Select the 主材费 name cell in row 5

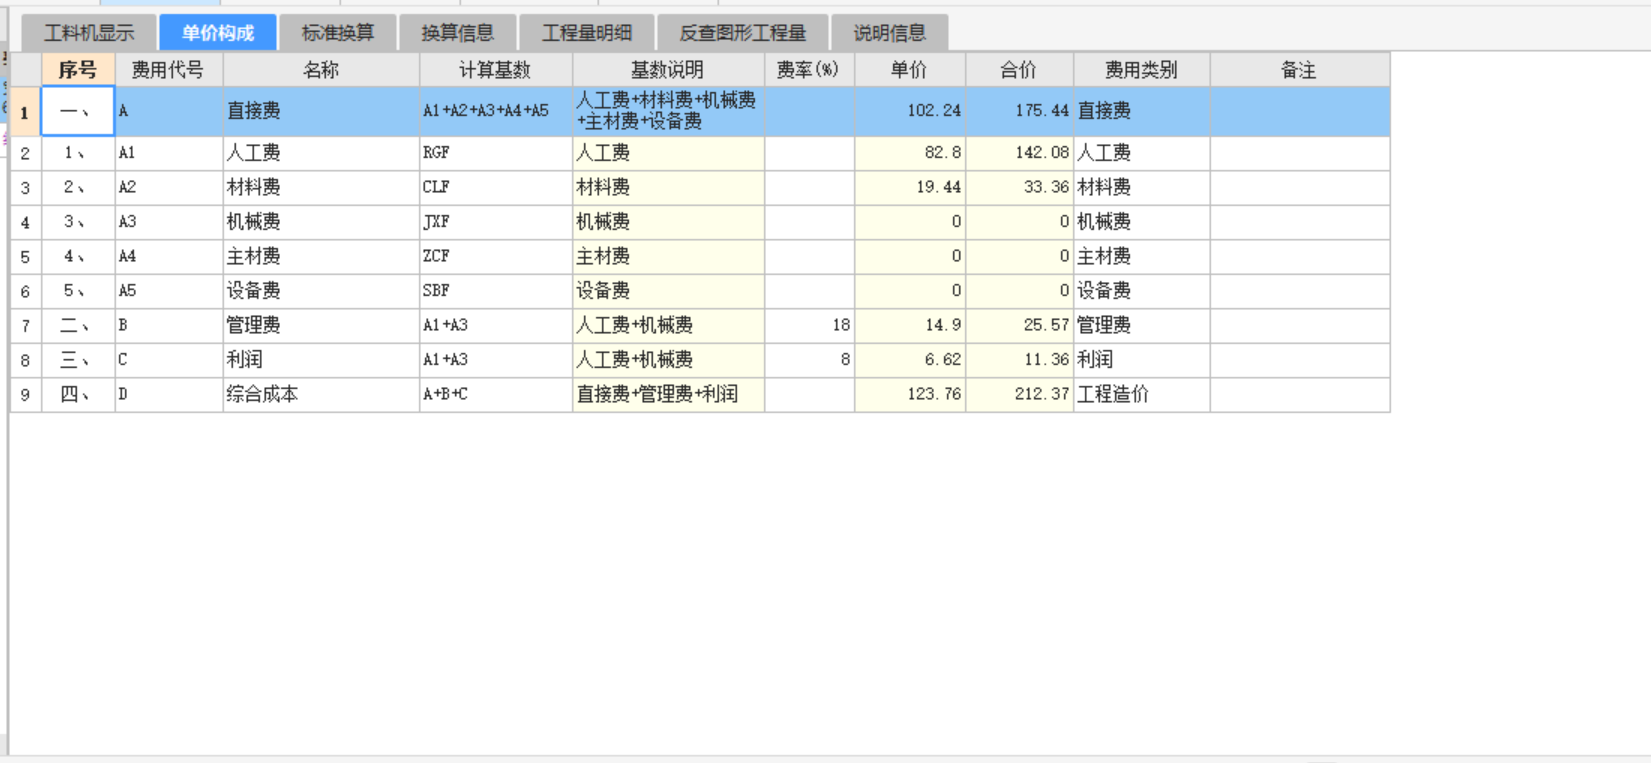click(321, 257)
